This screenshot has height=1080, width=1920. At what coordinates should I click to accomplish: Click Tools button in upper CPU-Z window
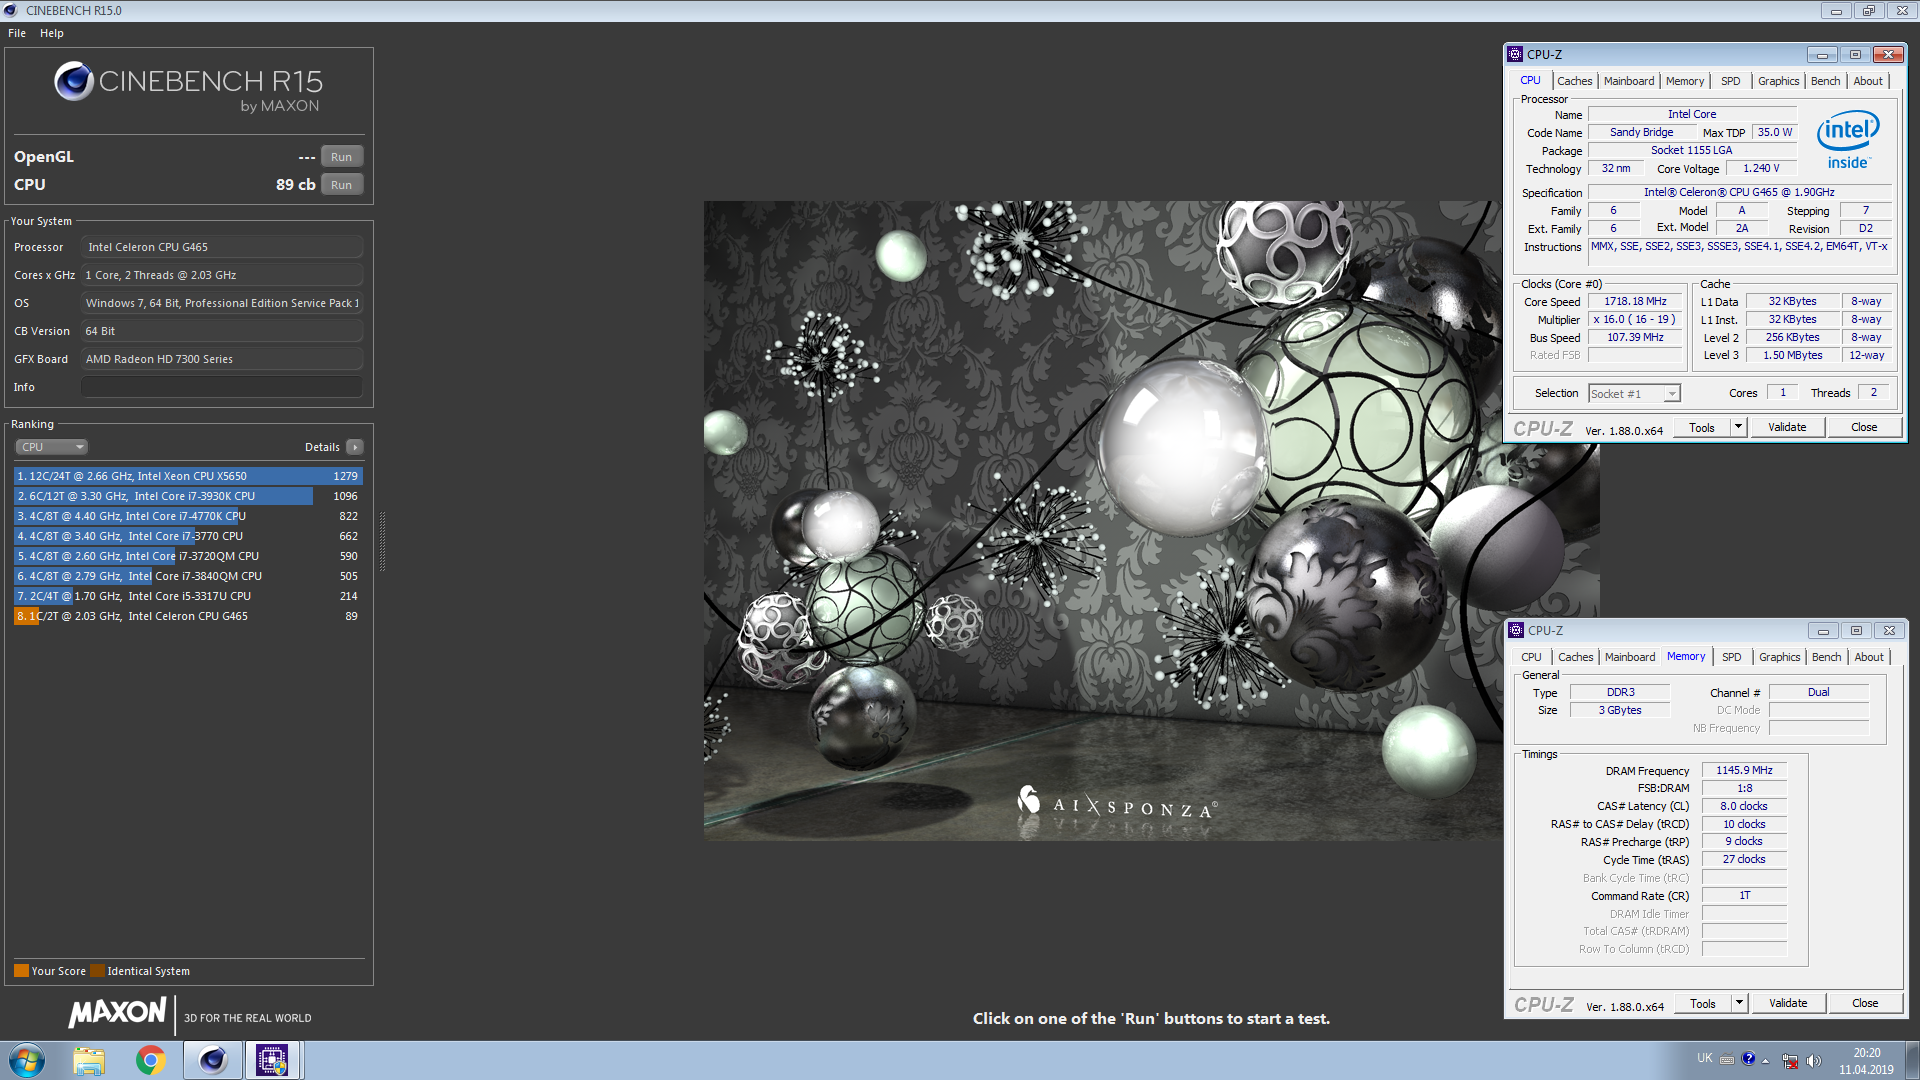point(1702,428)
